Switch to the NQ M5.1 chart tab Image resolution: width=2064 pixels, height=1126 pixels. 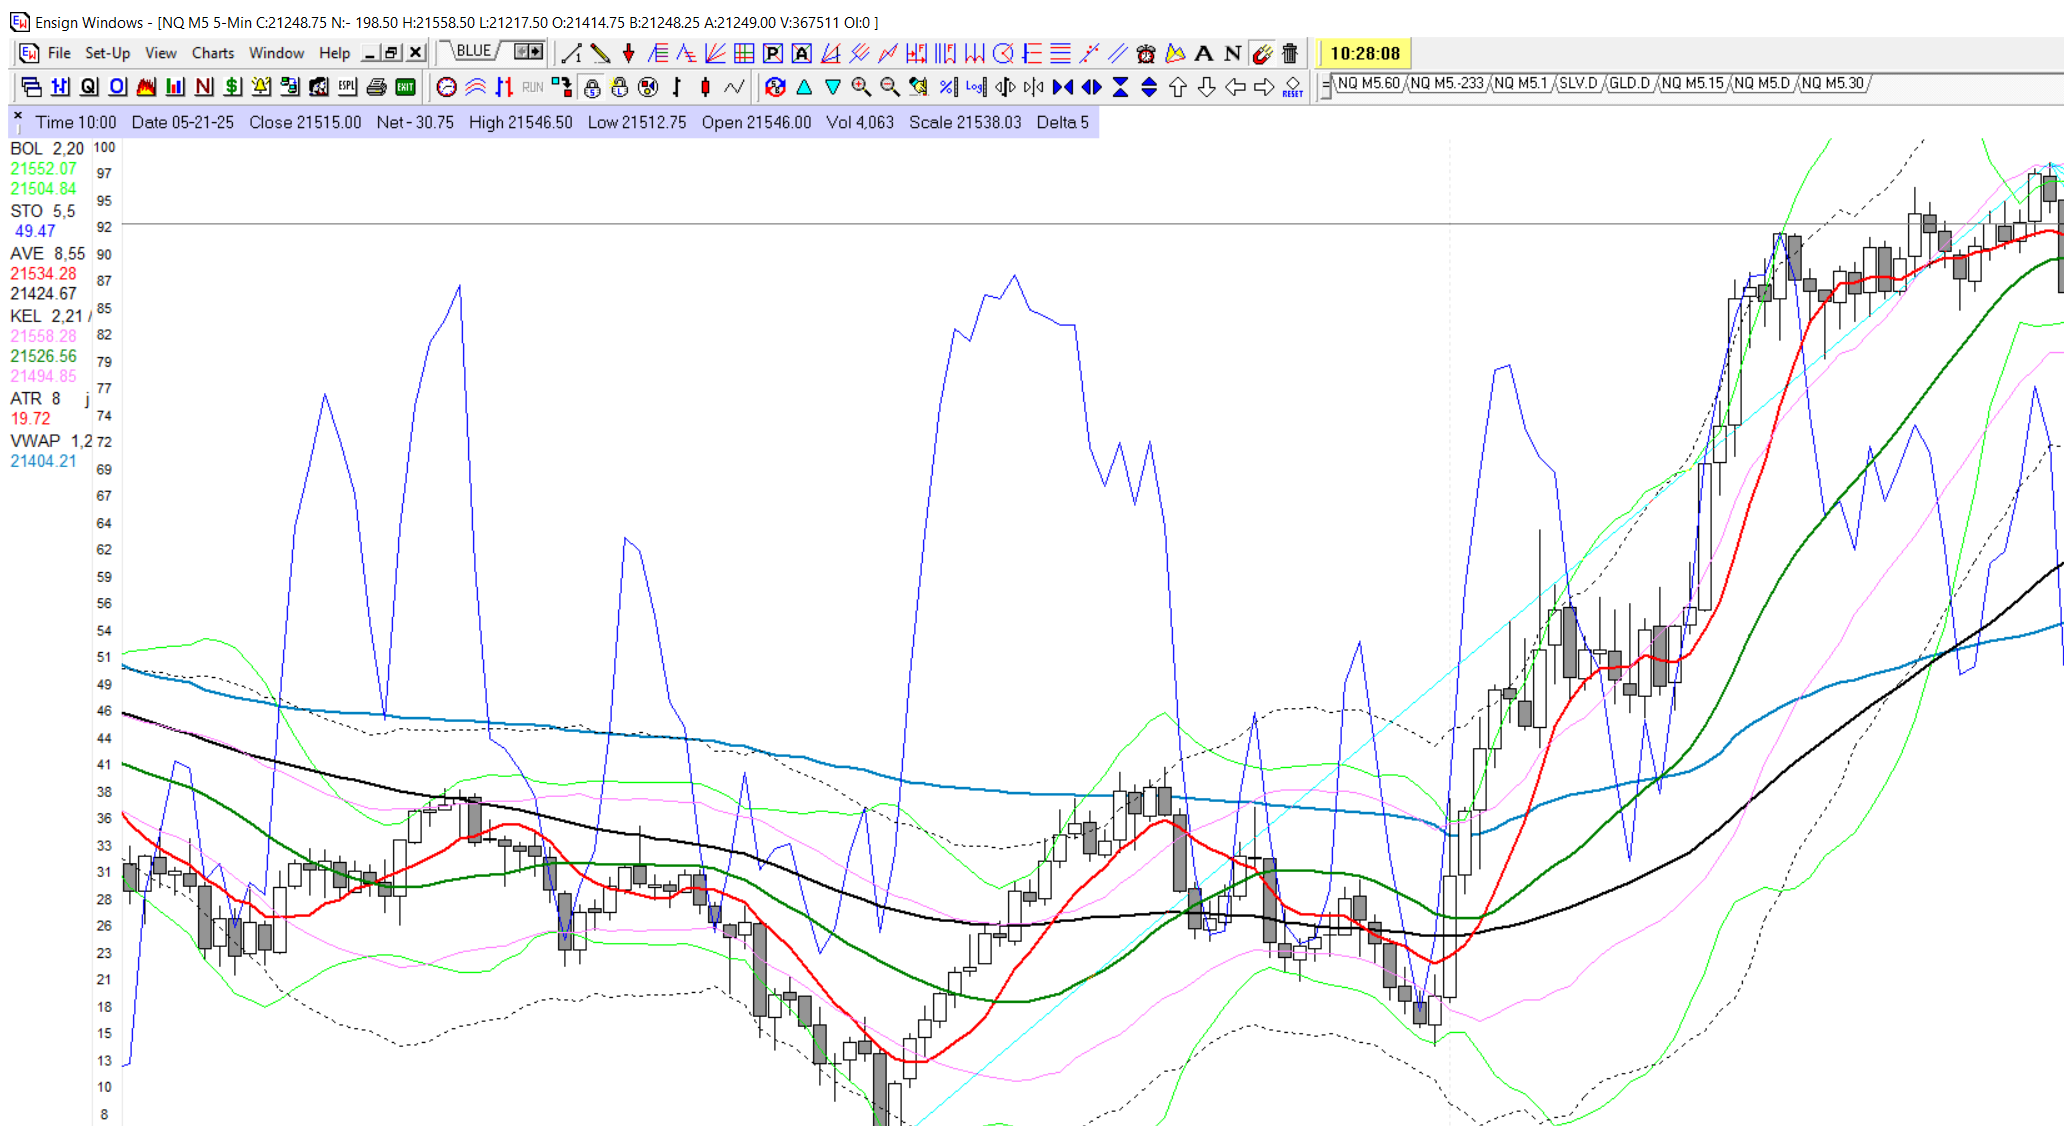[1520, 84]
